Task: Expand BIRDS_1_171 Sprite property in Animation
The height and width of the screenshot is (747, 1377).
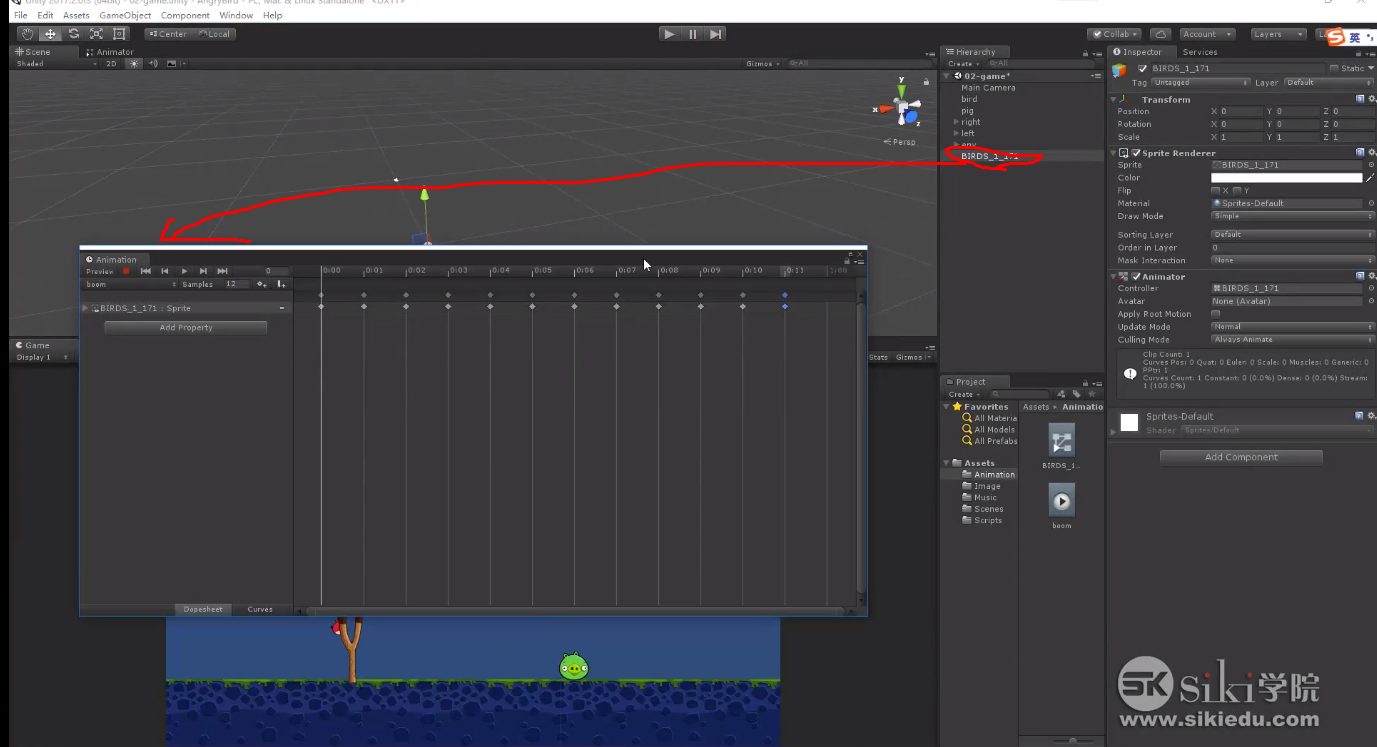Action: tap(85, 308)
